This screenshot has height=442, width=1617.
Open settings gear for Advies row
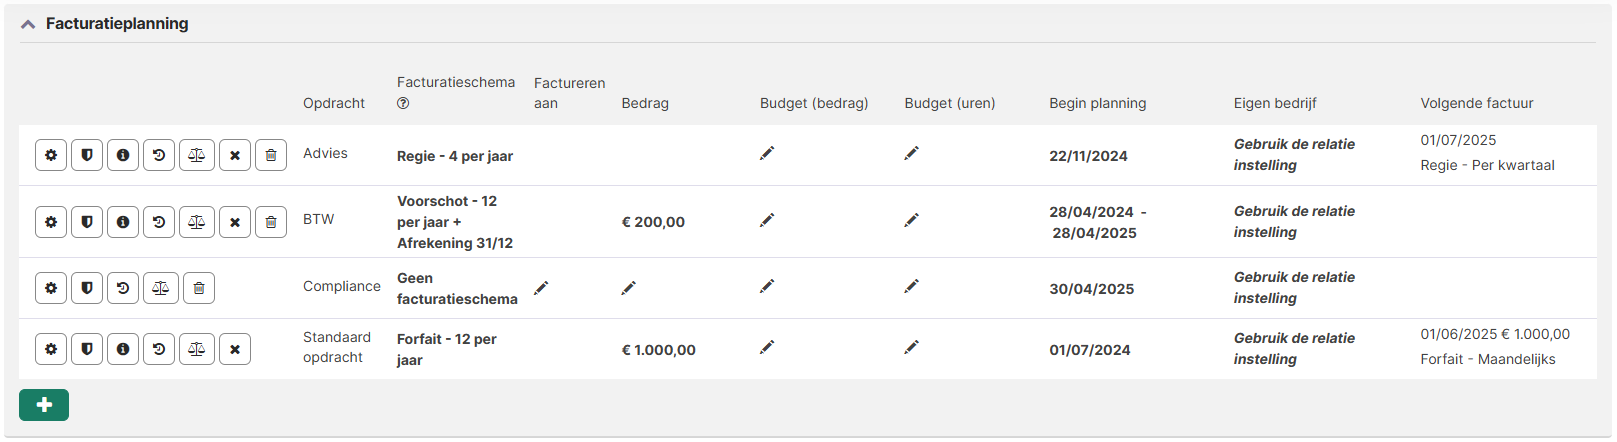(x=51, y=155)
